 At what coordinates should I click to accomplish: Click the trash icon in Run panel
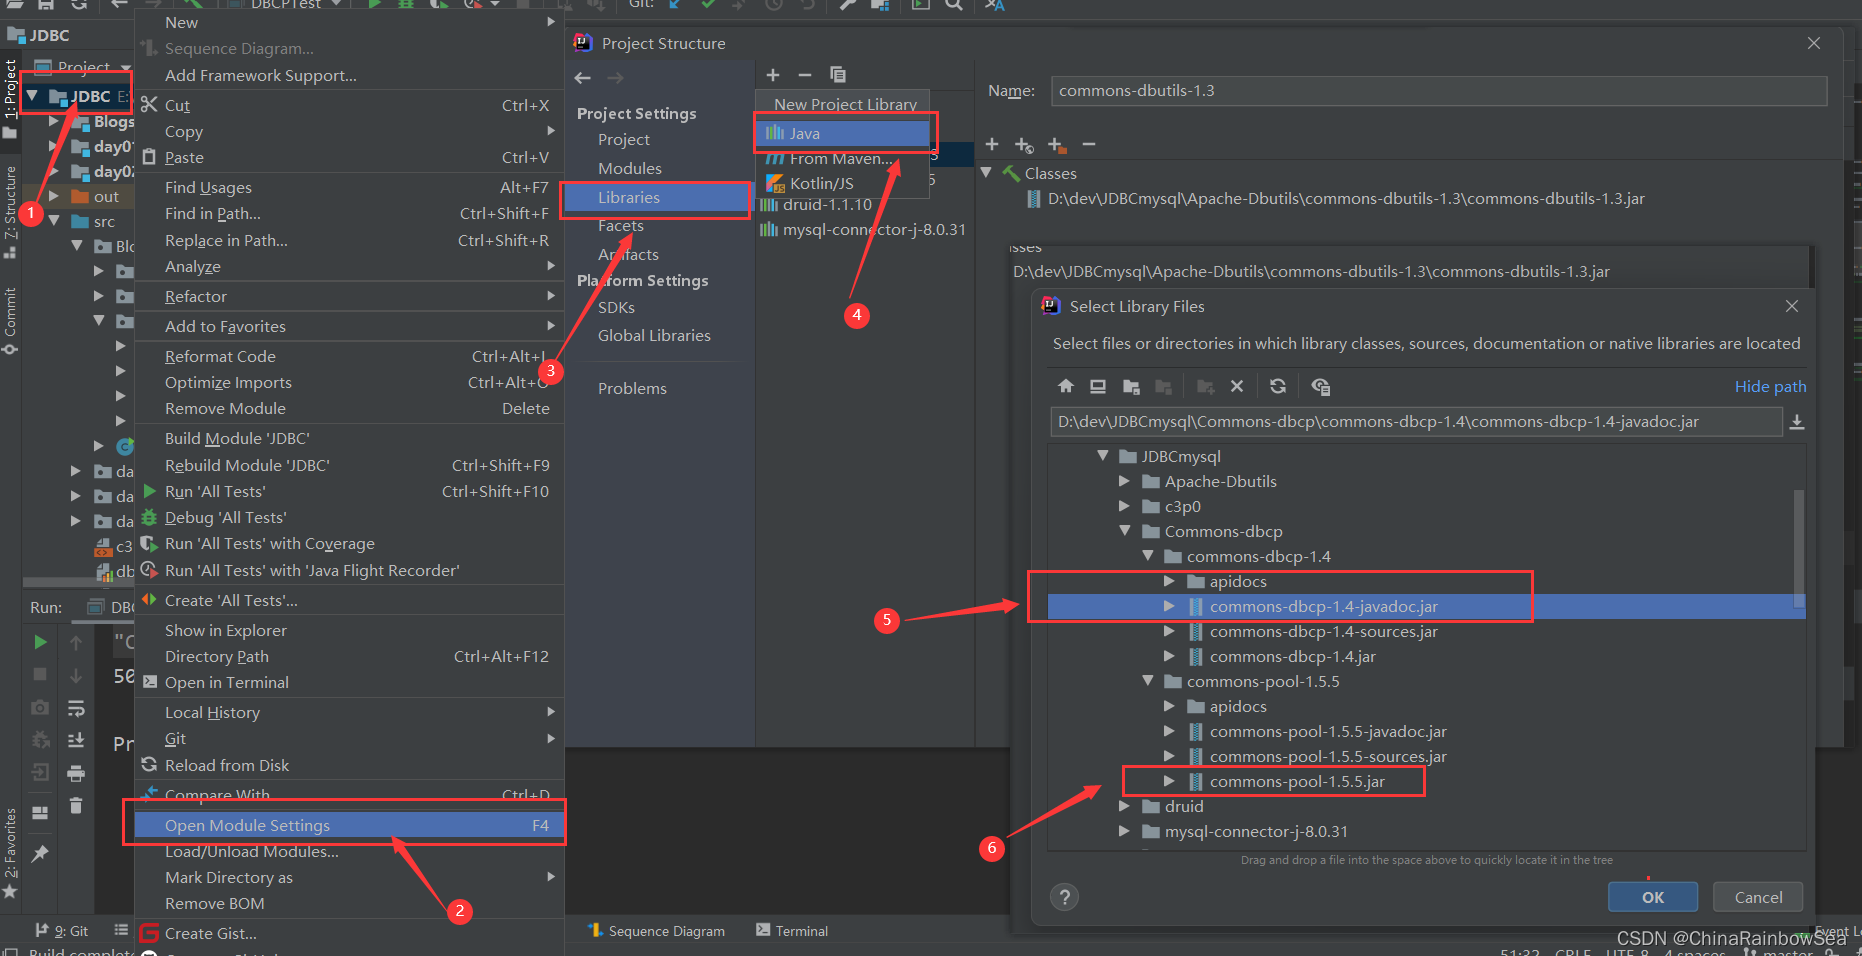[76, 805]
